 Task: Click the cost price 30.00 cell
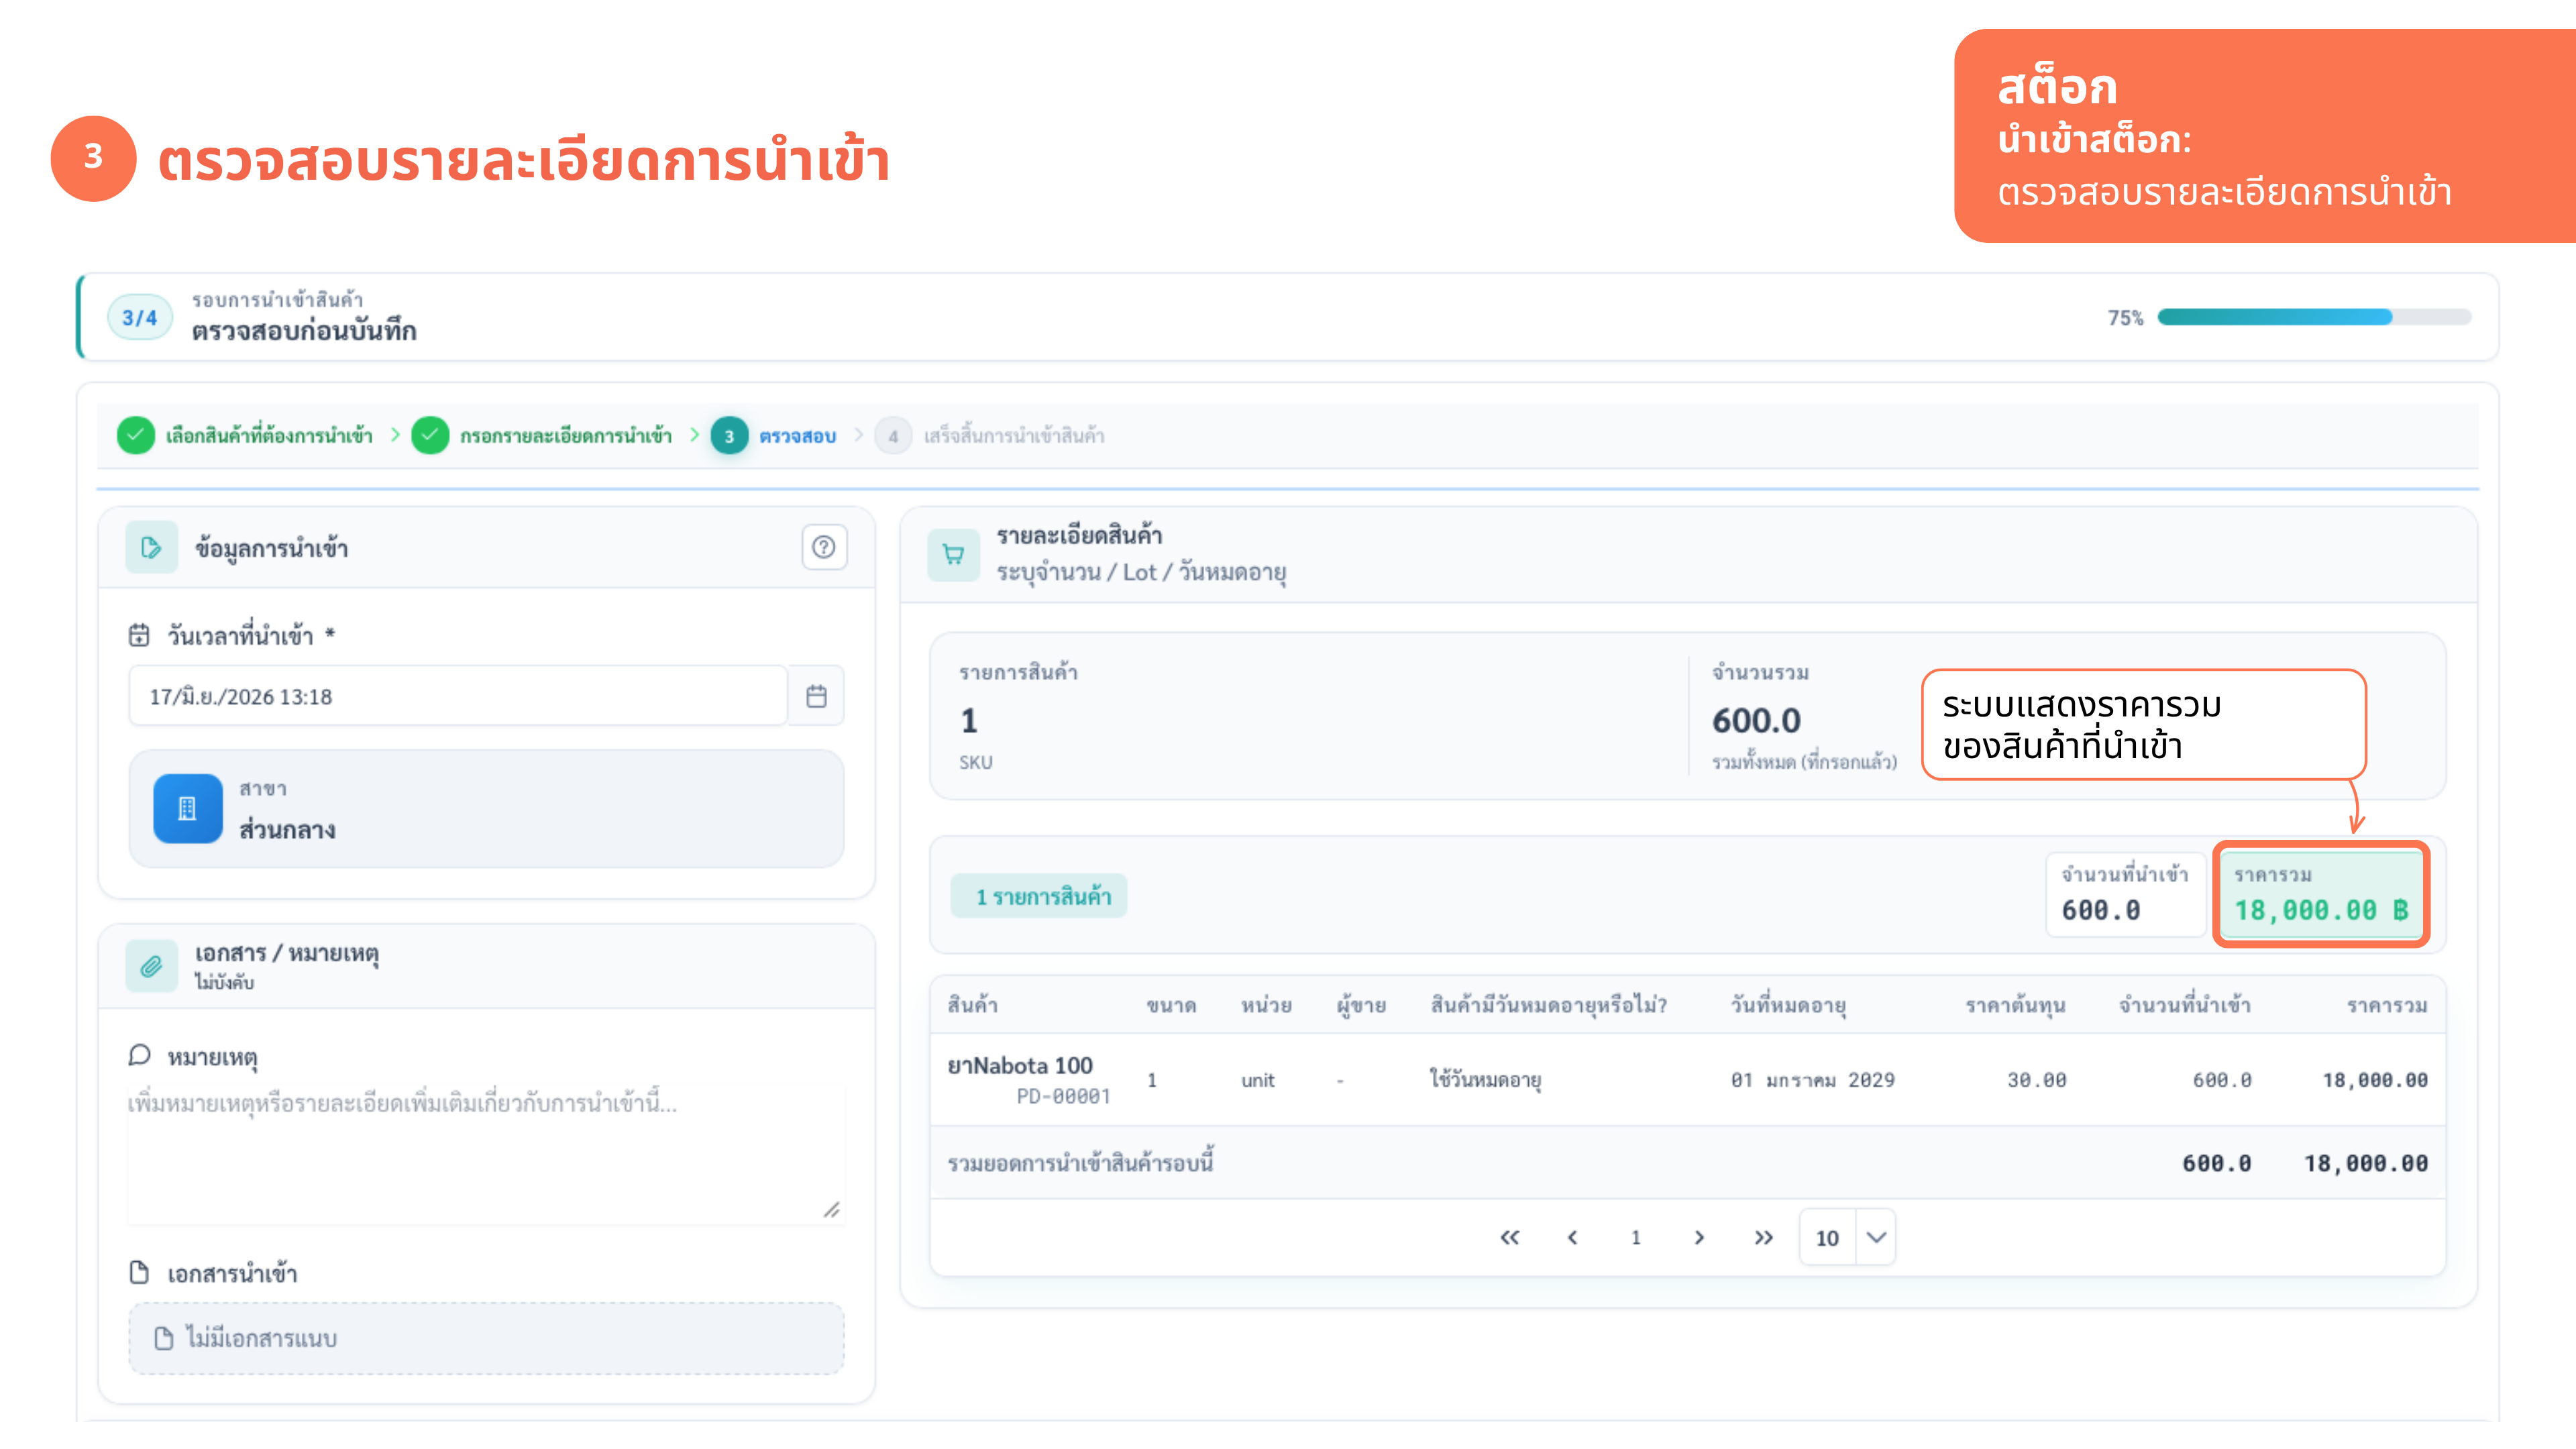(2036, 1080)
